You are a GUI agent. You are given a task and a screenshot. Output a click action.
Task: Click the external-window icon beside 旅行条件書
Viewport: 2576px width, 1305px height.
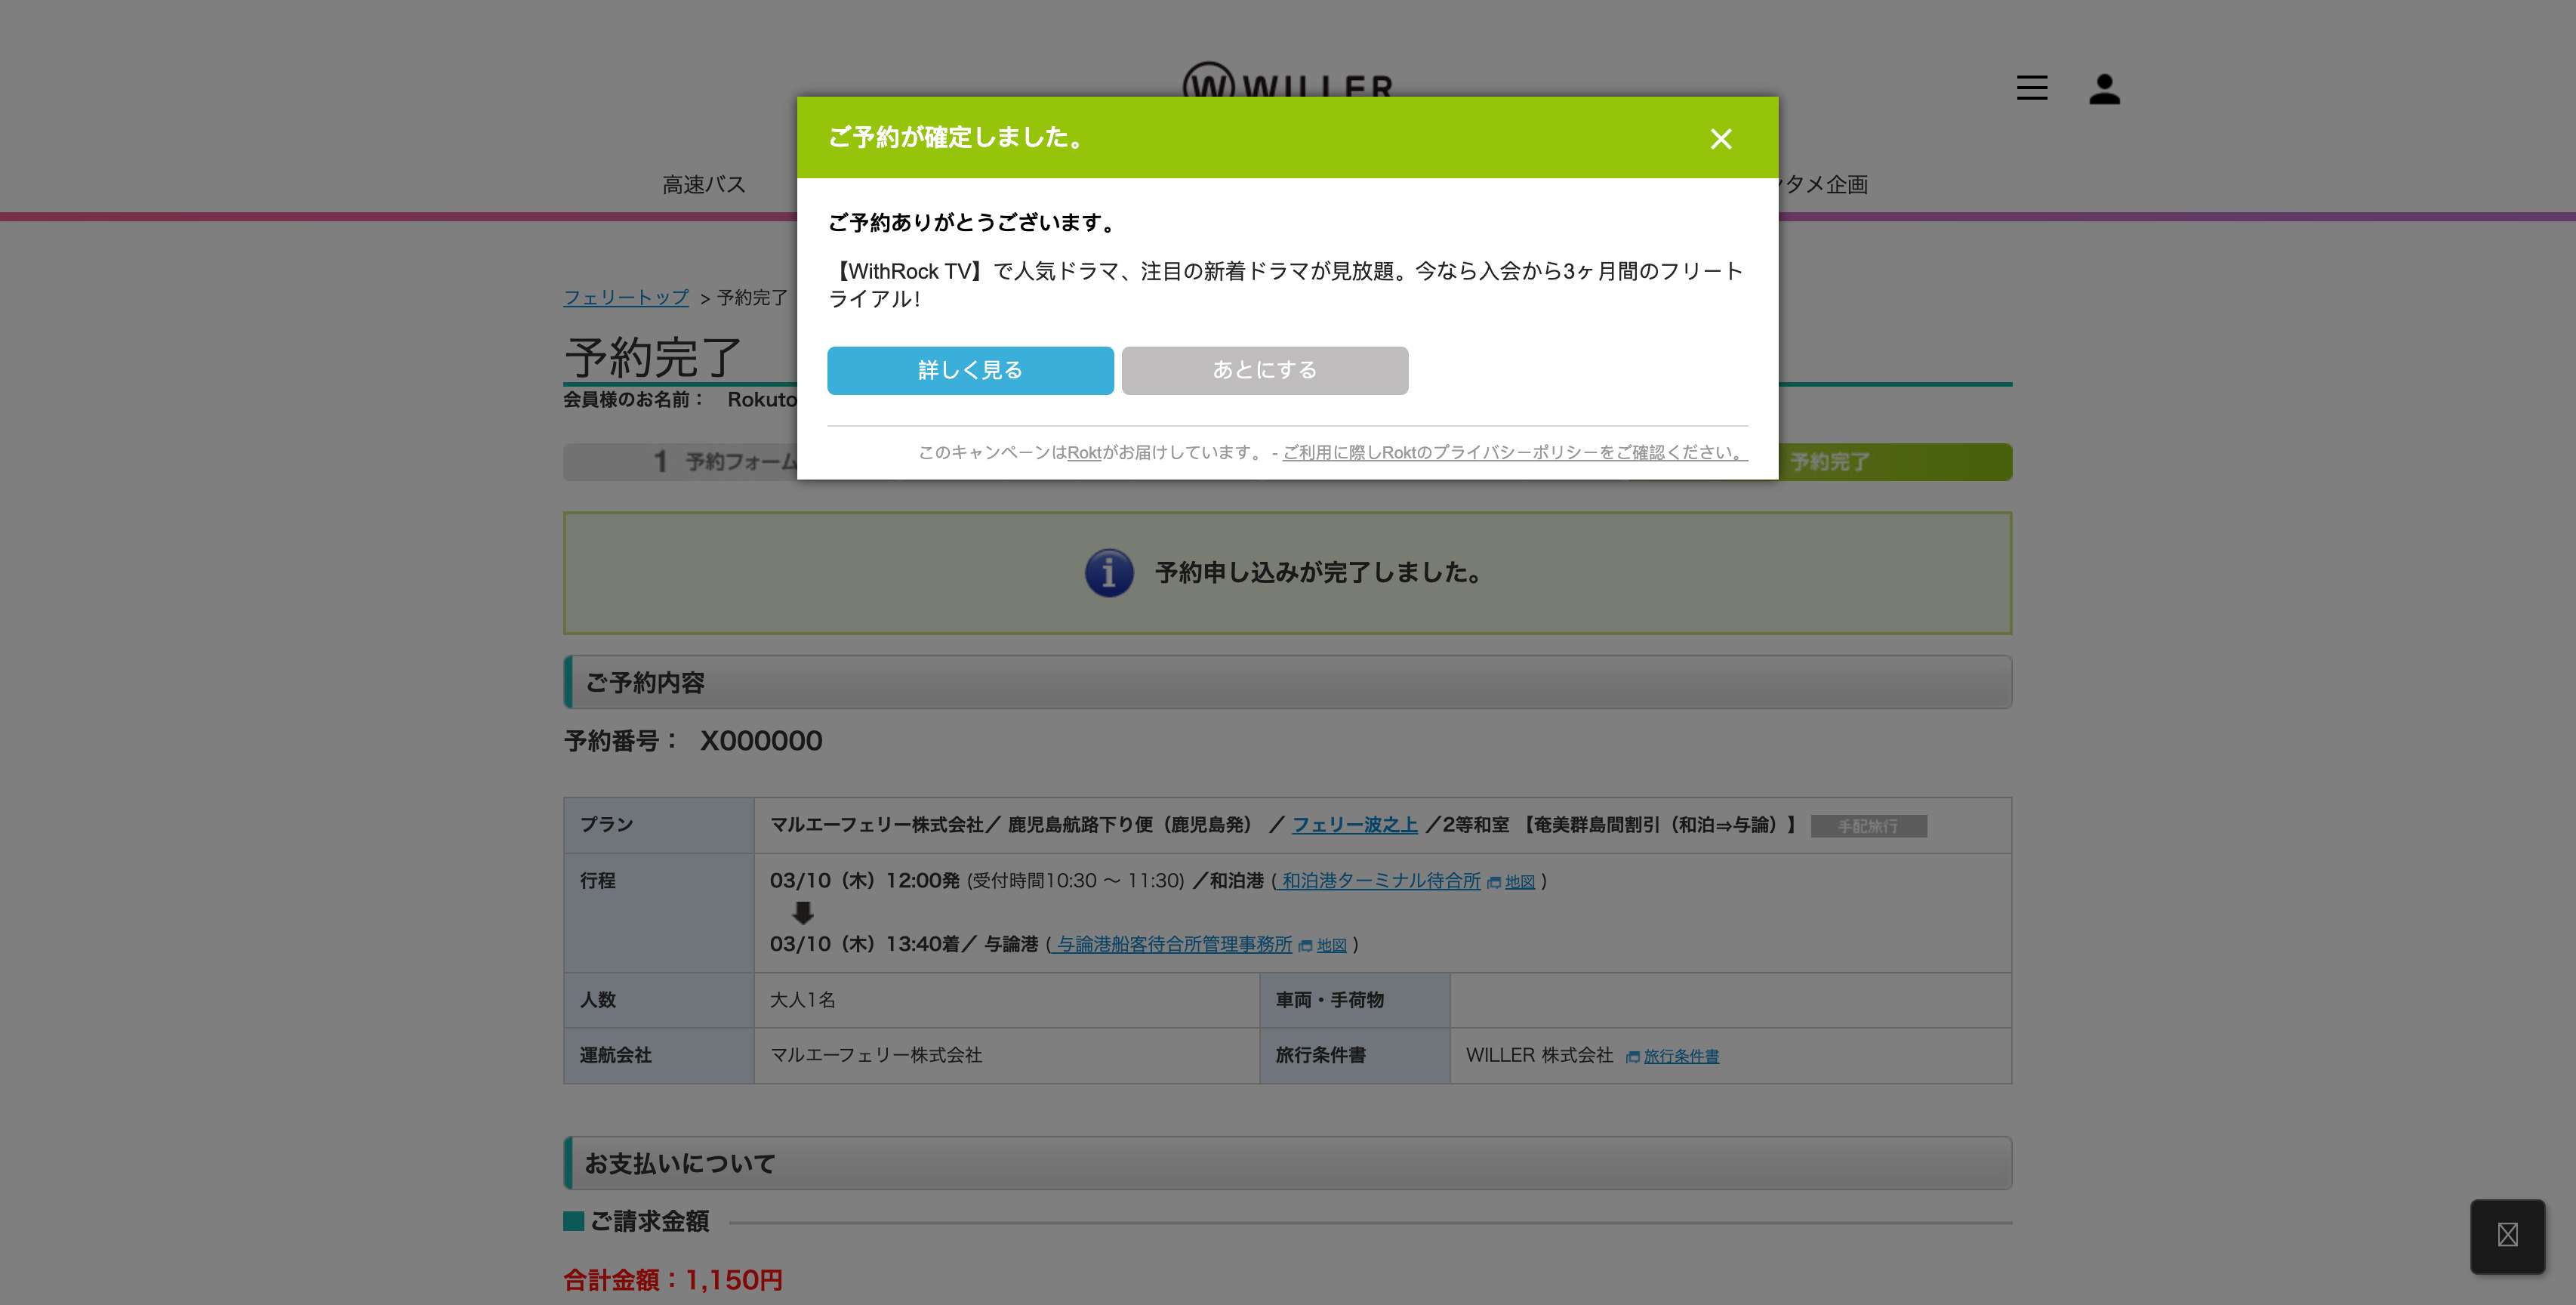1632,1057
